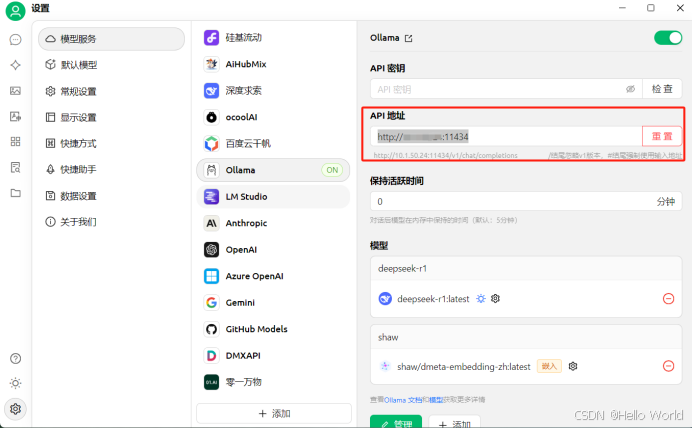Select 快捷助手 settings section

point(111,169)
